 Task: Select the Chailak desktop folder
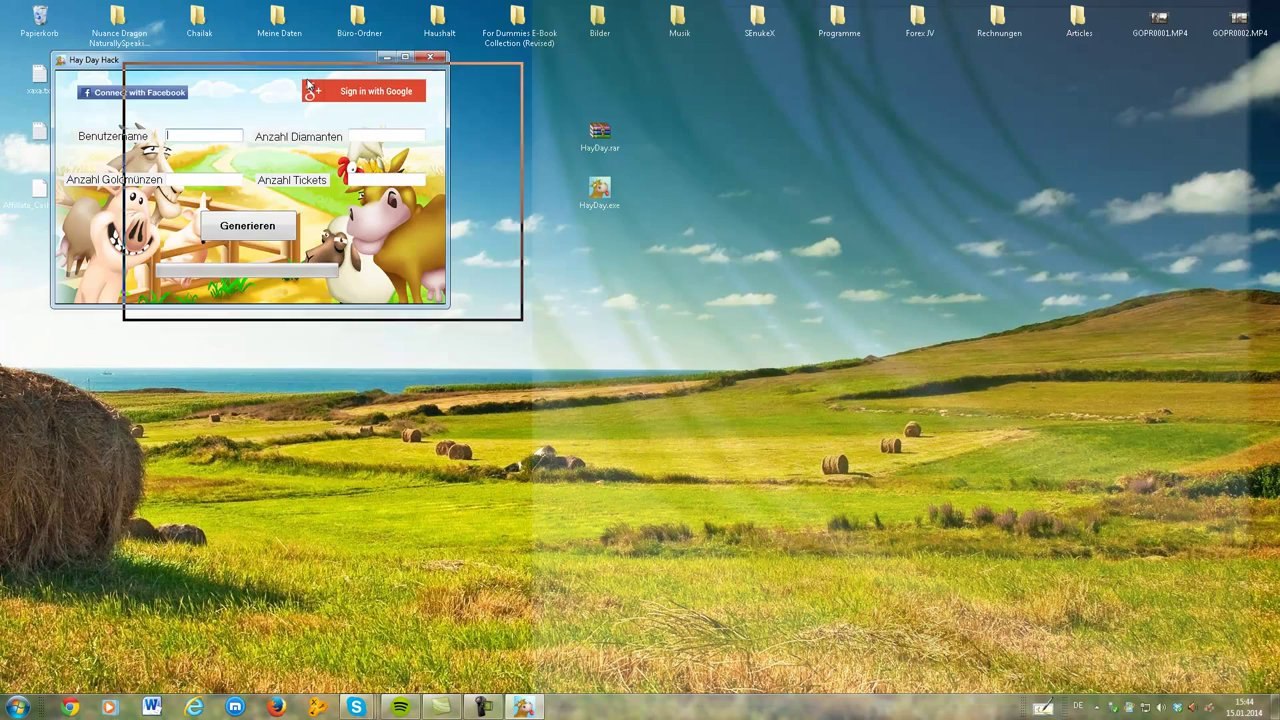pos(199,22)
